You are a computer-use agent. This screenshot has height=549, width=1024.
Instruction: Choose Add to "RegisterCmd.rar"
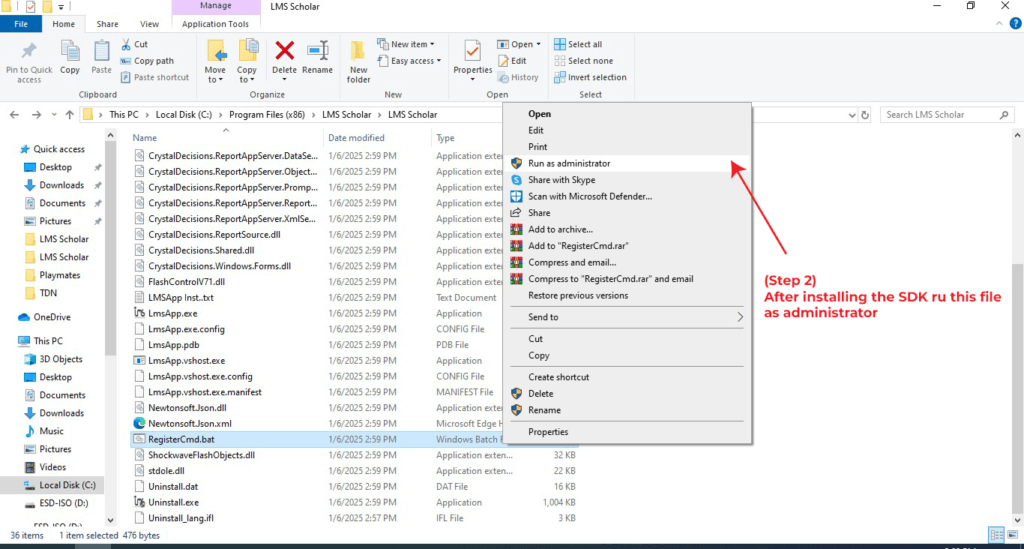(x=627, y=246)
